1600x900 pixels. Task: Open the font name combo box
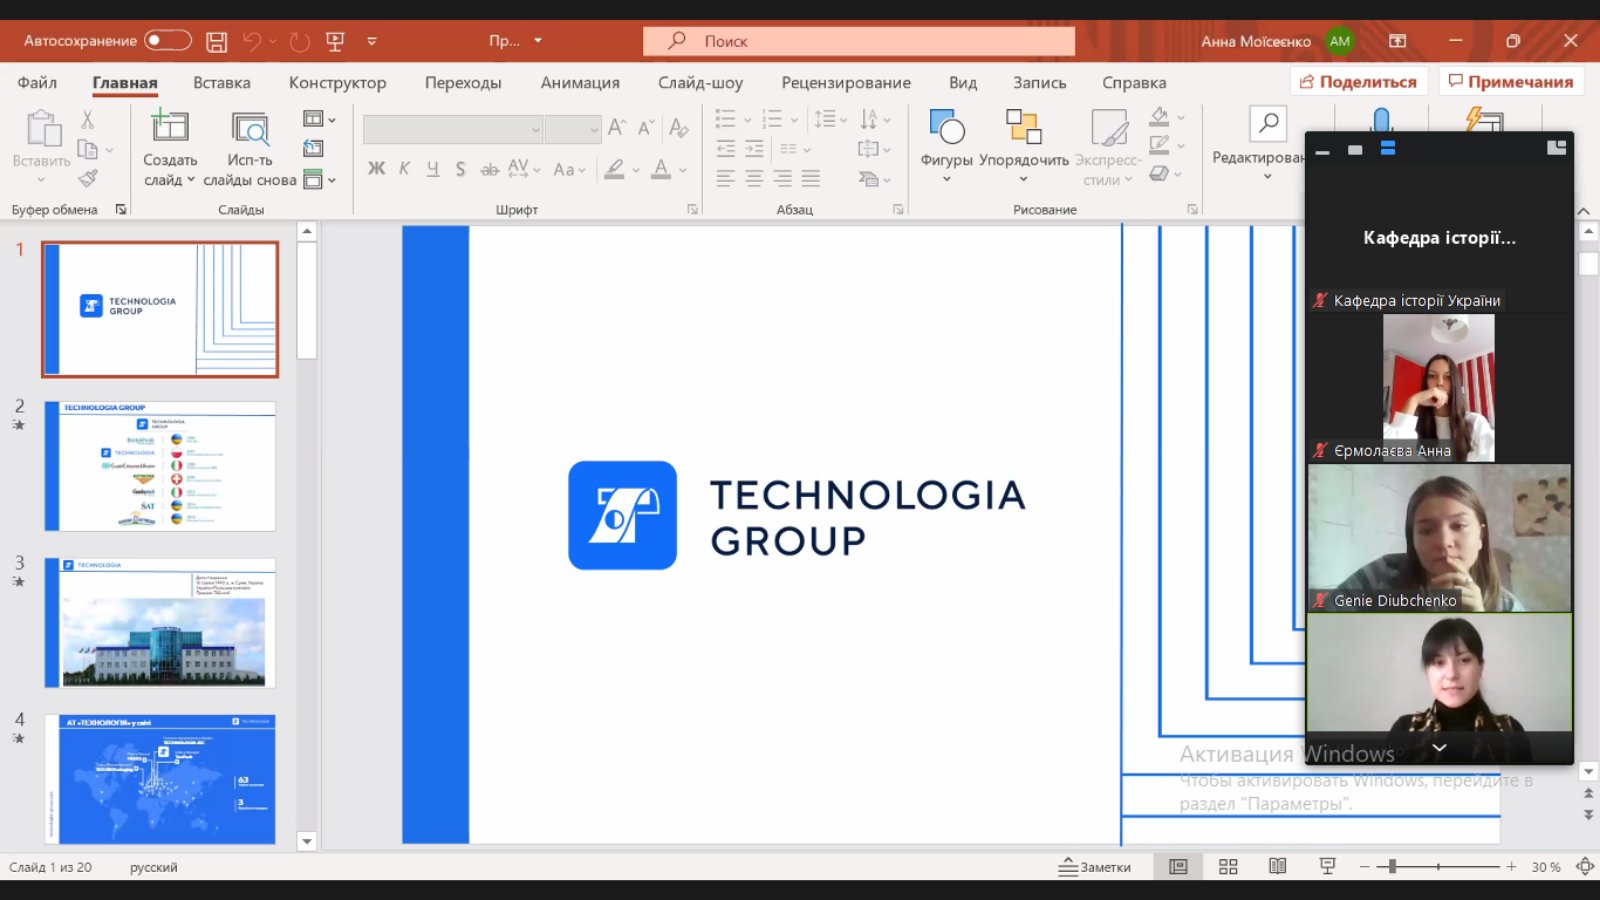453,130
